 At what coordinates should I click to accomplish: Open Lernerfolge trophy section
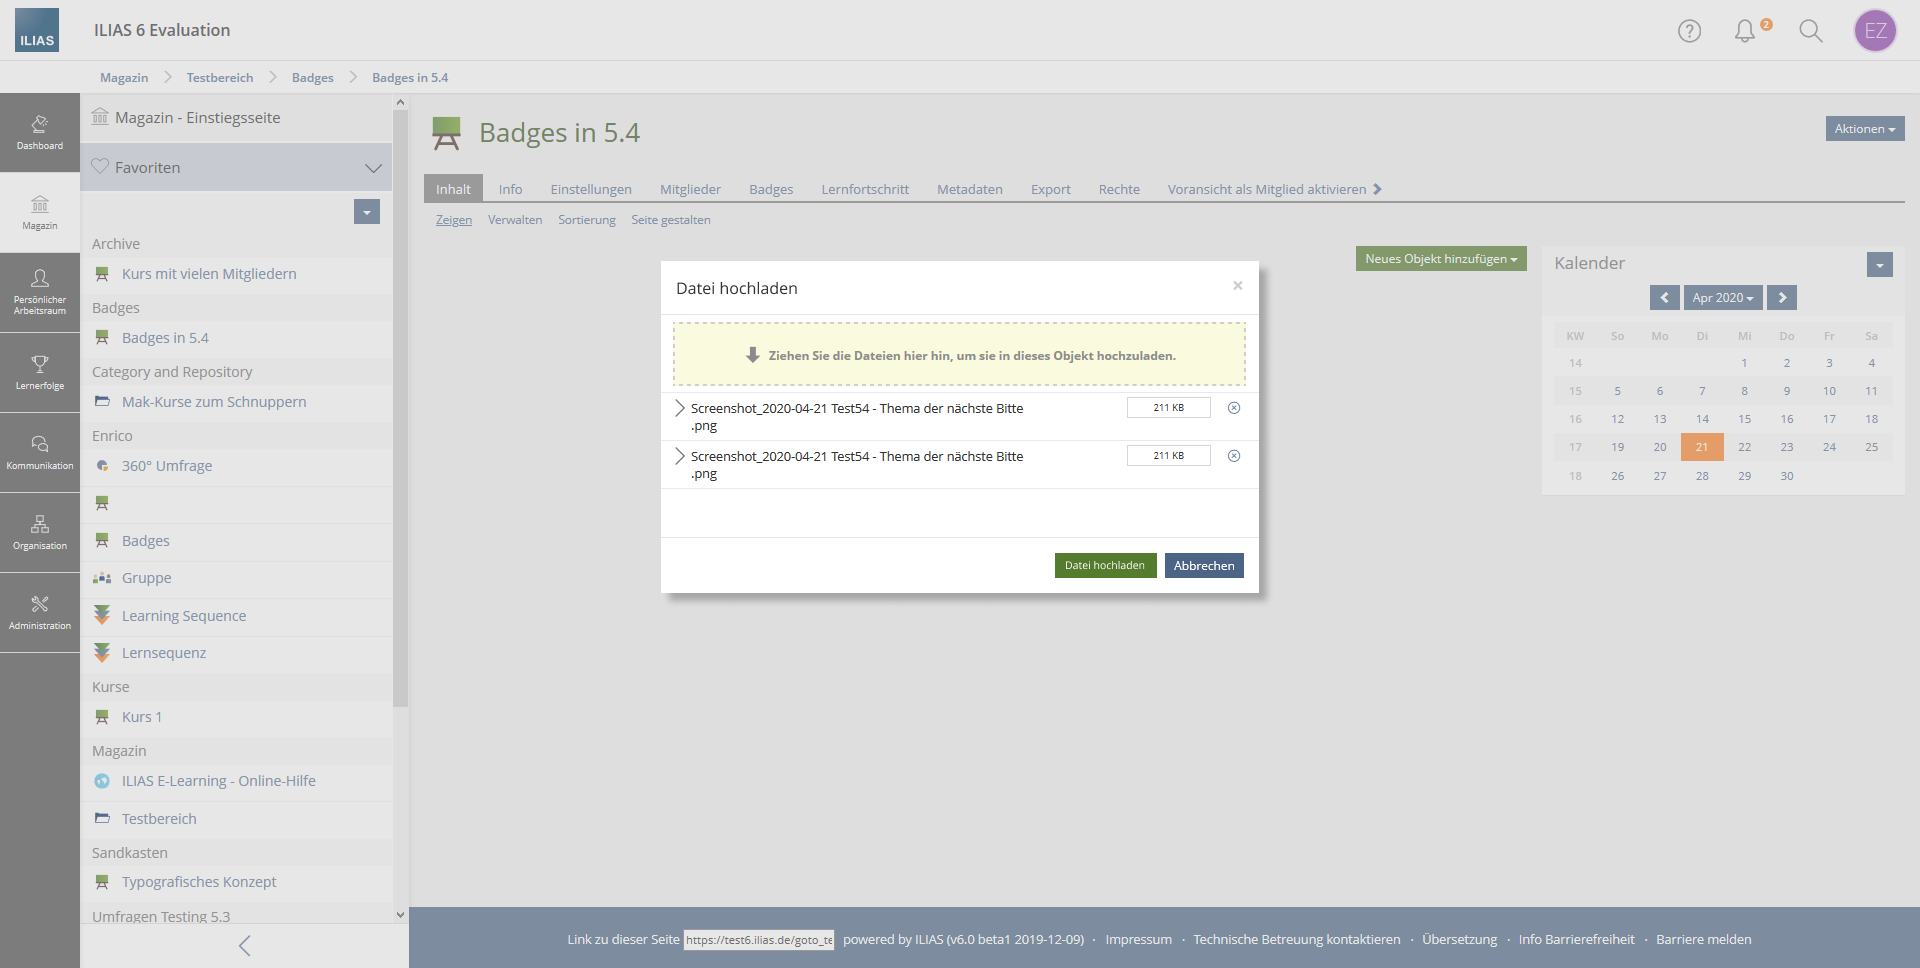tap(40, 373)
